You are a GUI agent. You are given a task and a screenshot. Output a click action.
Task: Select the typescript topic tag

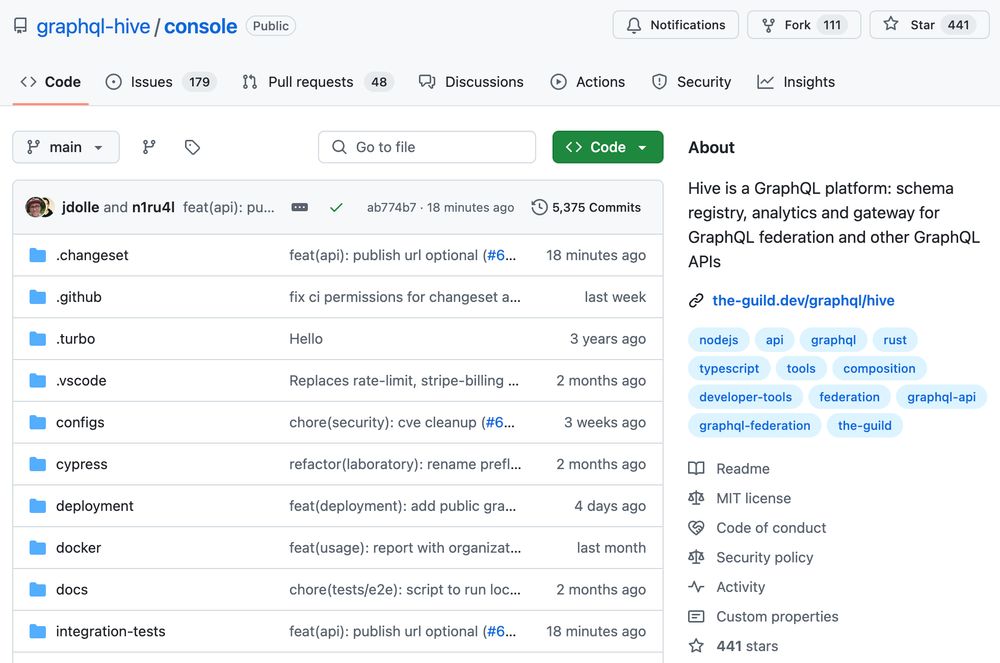[729, 368]
